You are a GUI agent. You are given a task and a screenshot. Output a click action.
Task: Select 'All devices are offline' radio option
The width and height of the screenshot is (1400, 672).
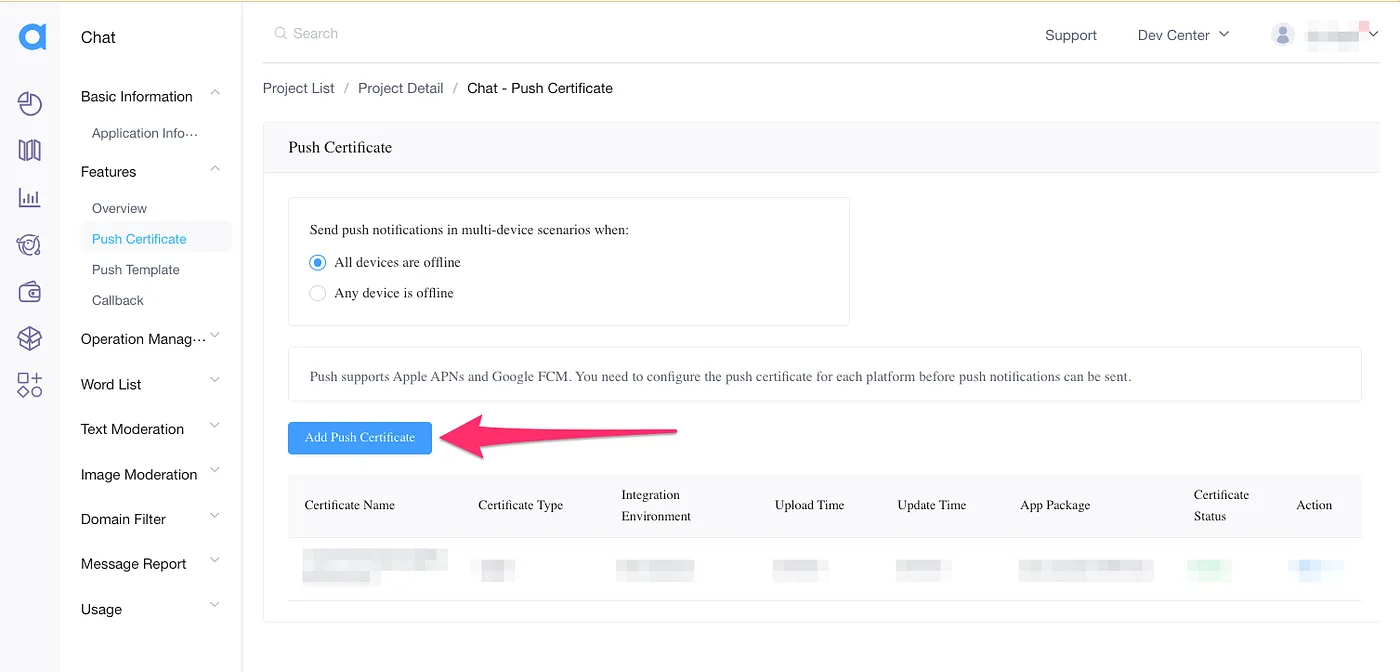pos(318,263)
